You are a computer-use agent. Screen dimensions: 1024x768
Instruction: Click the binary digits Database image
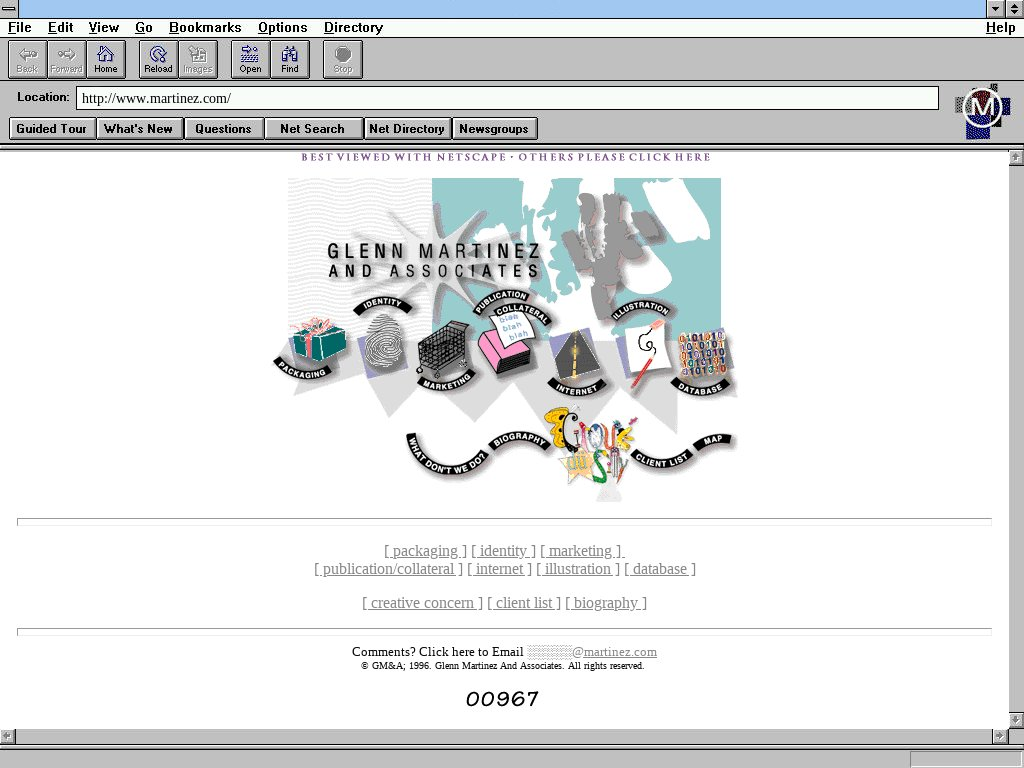click(704, 355)
